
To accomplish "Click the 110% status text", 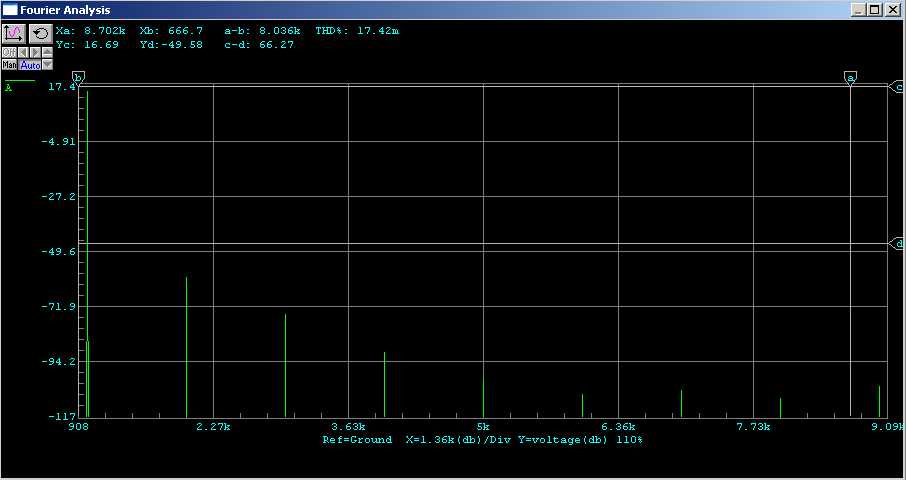I will tap(629, 440).
